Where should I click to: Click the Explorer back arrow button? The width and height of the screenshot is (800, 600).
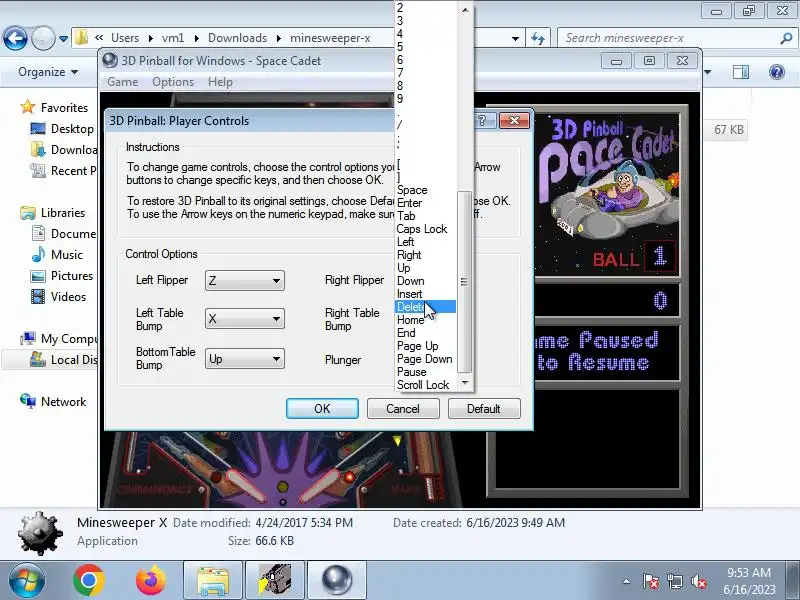point(15,38)
